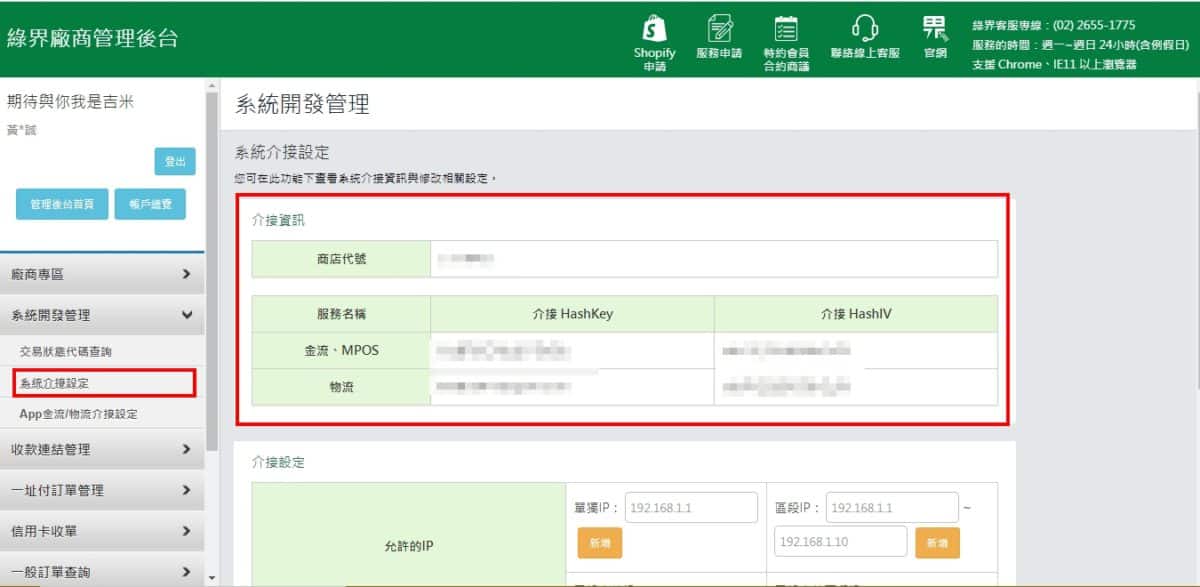Collapse the 系統開發管理 menu section

pos(102,315)
